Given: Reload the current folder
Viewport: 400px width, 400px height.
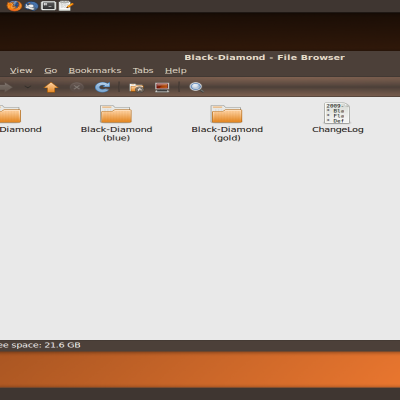Looking at the screenshot, I should point(102,87).
